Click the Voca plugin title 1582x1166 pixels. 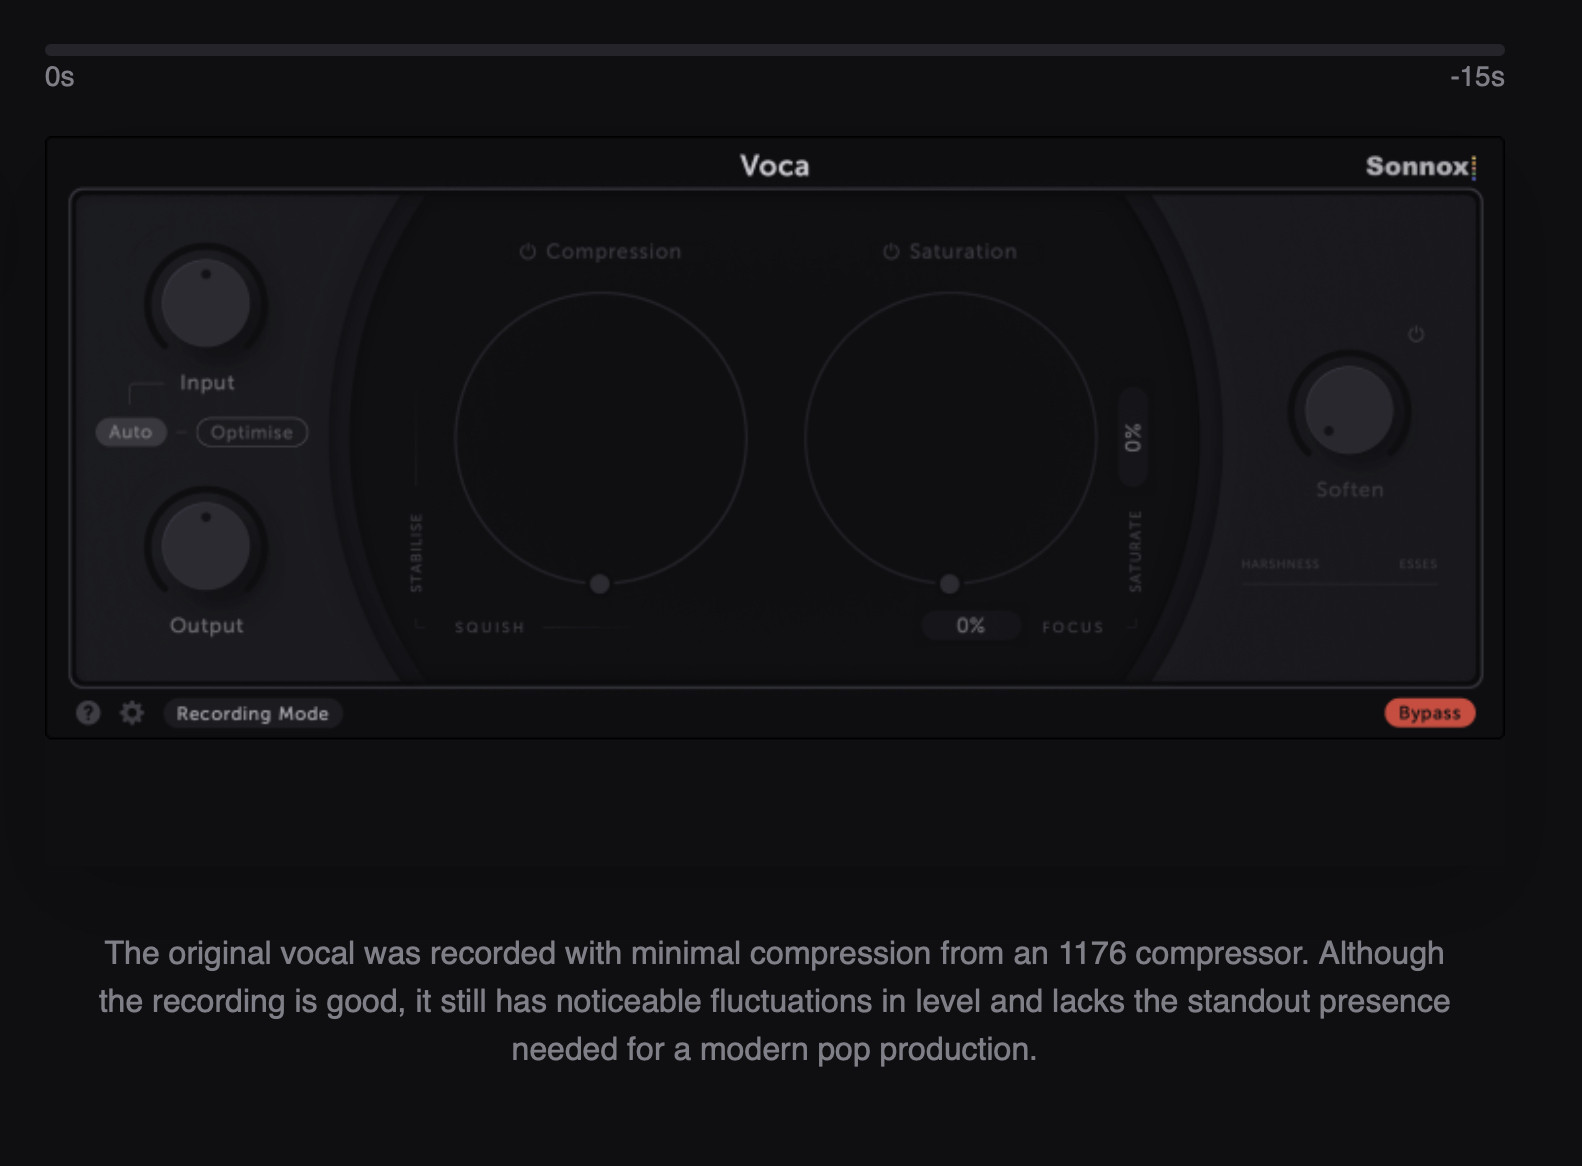click(x=775, y=166)
